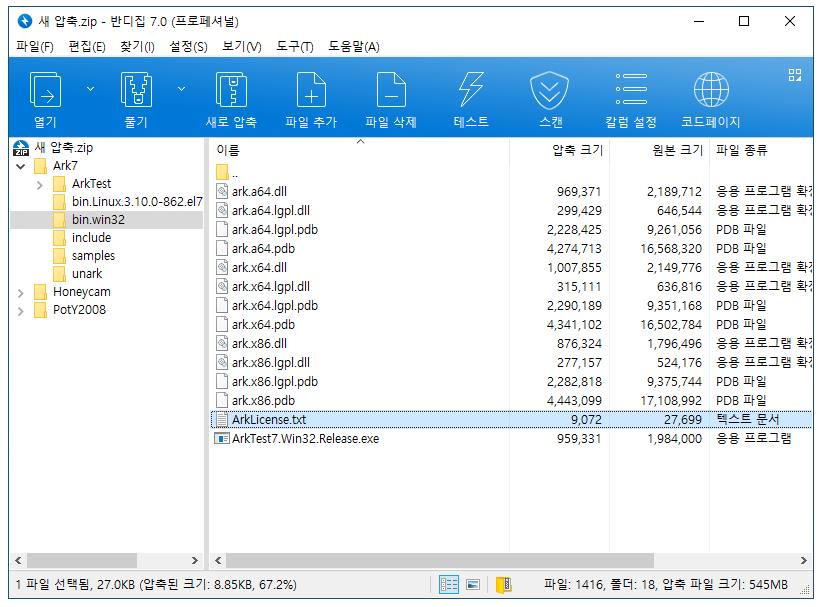This screenshot has height=607, width=820.
Task: Expand the Honeycam folder tree node
Action: coord(21,293)
